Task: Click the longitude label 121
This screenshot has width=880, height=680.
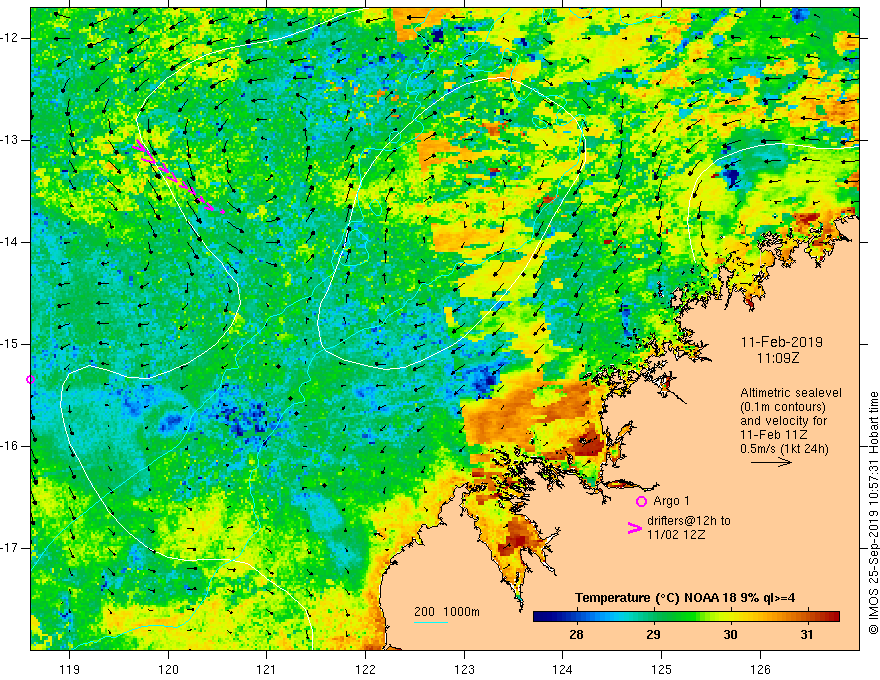Action: click(x=267, y=669)
